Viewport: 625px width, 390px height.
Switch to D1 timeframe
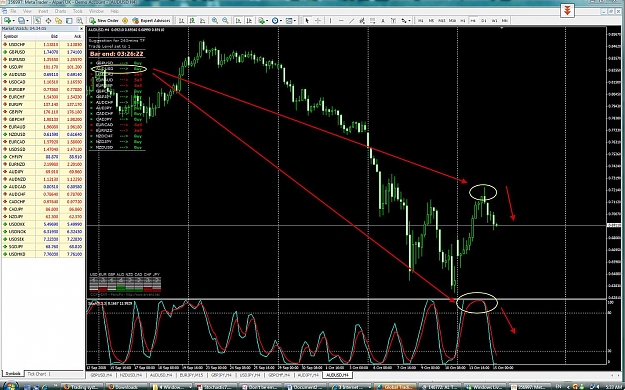point(483,20)
